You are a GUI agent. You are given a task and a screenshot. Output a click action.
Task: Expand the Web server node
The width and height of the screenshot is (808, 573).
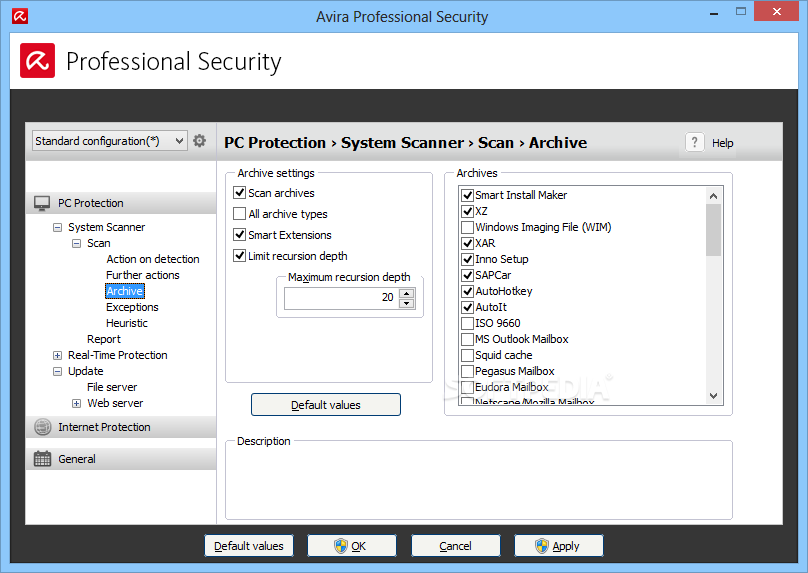(76, 403)
